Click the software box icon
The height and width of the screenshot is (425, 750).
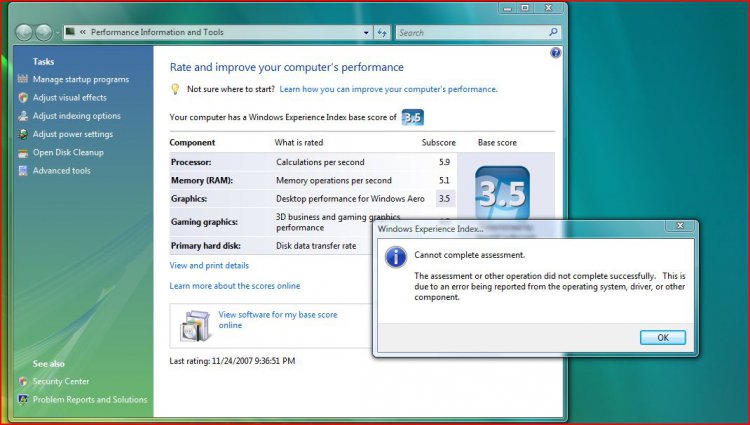coord(195,326)
